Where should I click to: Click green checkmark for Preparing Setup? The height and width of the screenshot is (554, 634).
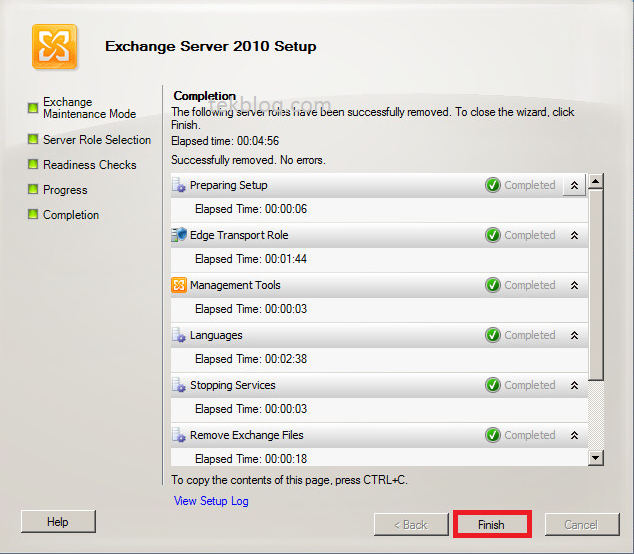point(492,185)
